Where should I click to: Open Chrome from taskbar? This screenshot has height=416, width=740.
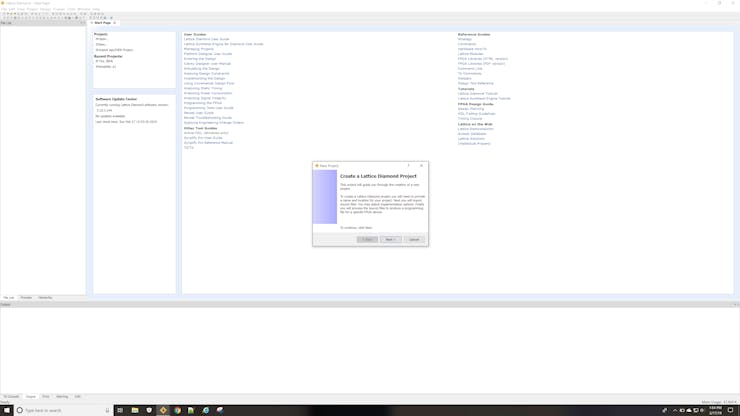point(177,410)
